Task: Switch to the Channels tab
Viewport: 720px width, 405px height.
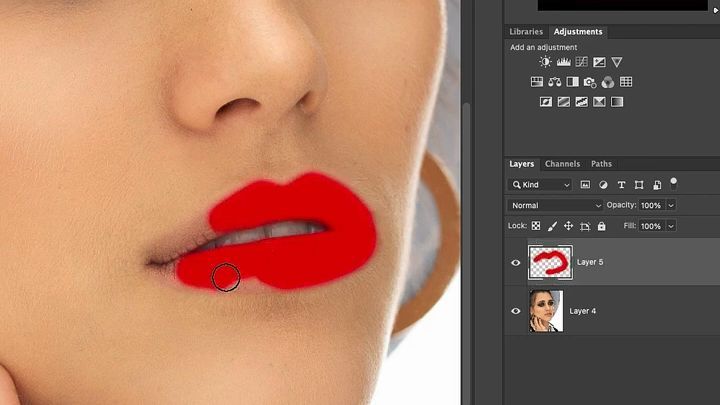Action: 562,164
